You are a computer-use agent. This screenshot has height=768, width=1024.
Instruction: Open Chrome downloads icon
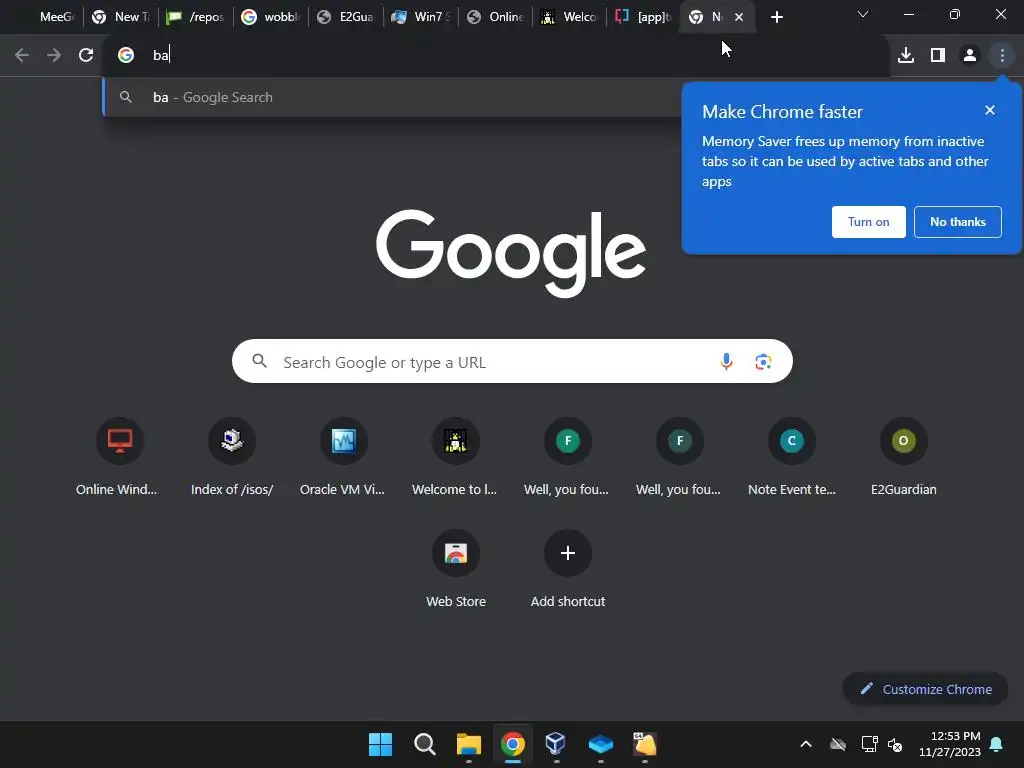[906, 56]
